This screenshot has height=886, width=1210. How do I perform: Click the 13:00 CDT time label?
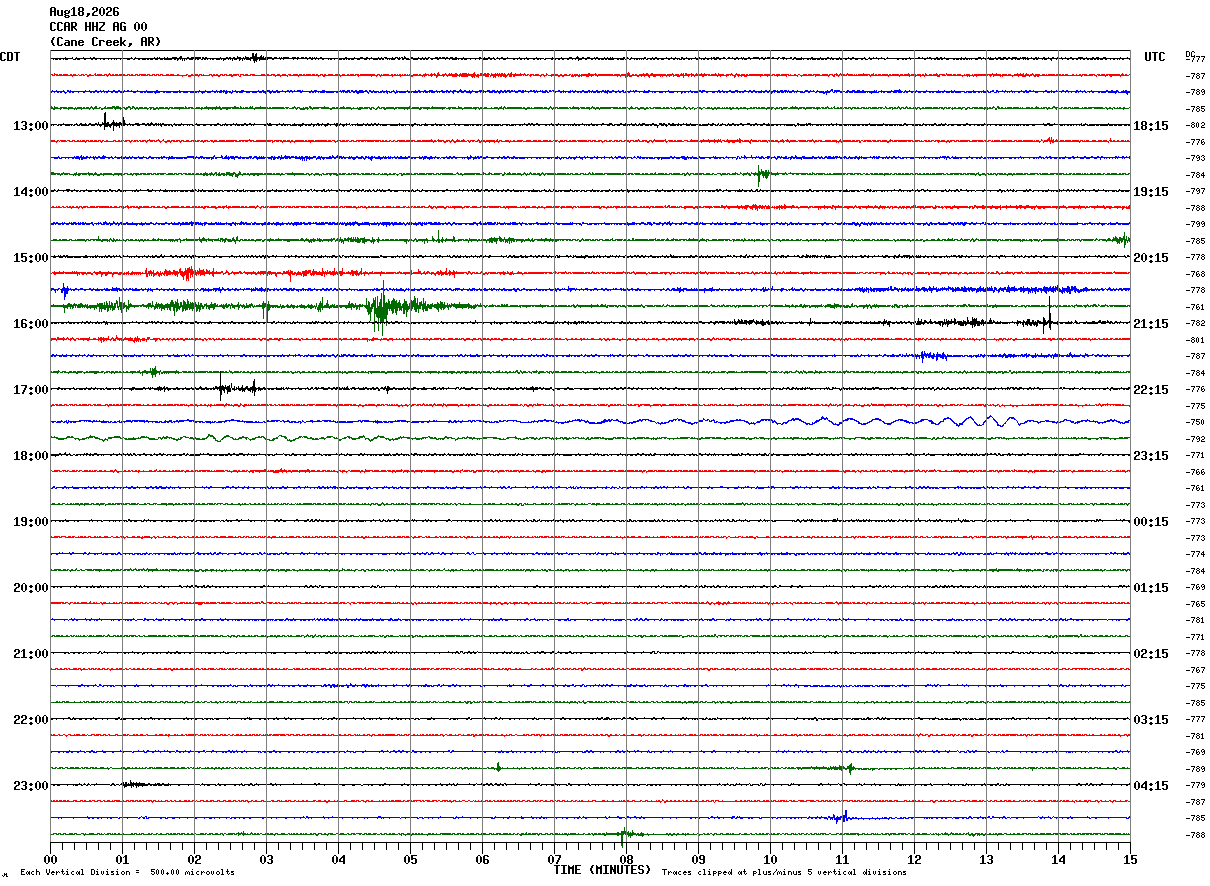30,126
